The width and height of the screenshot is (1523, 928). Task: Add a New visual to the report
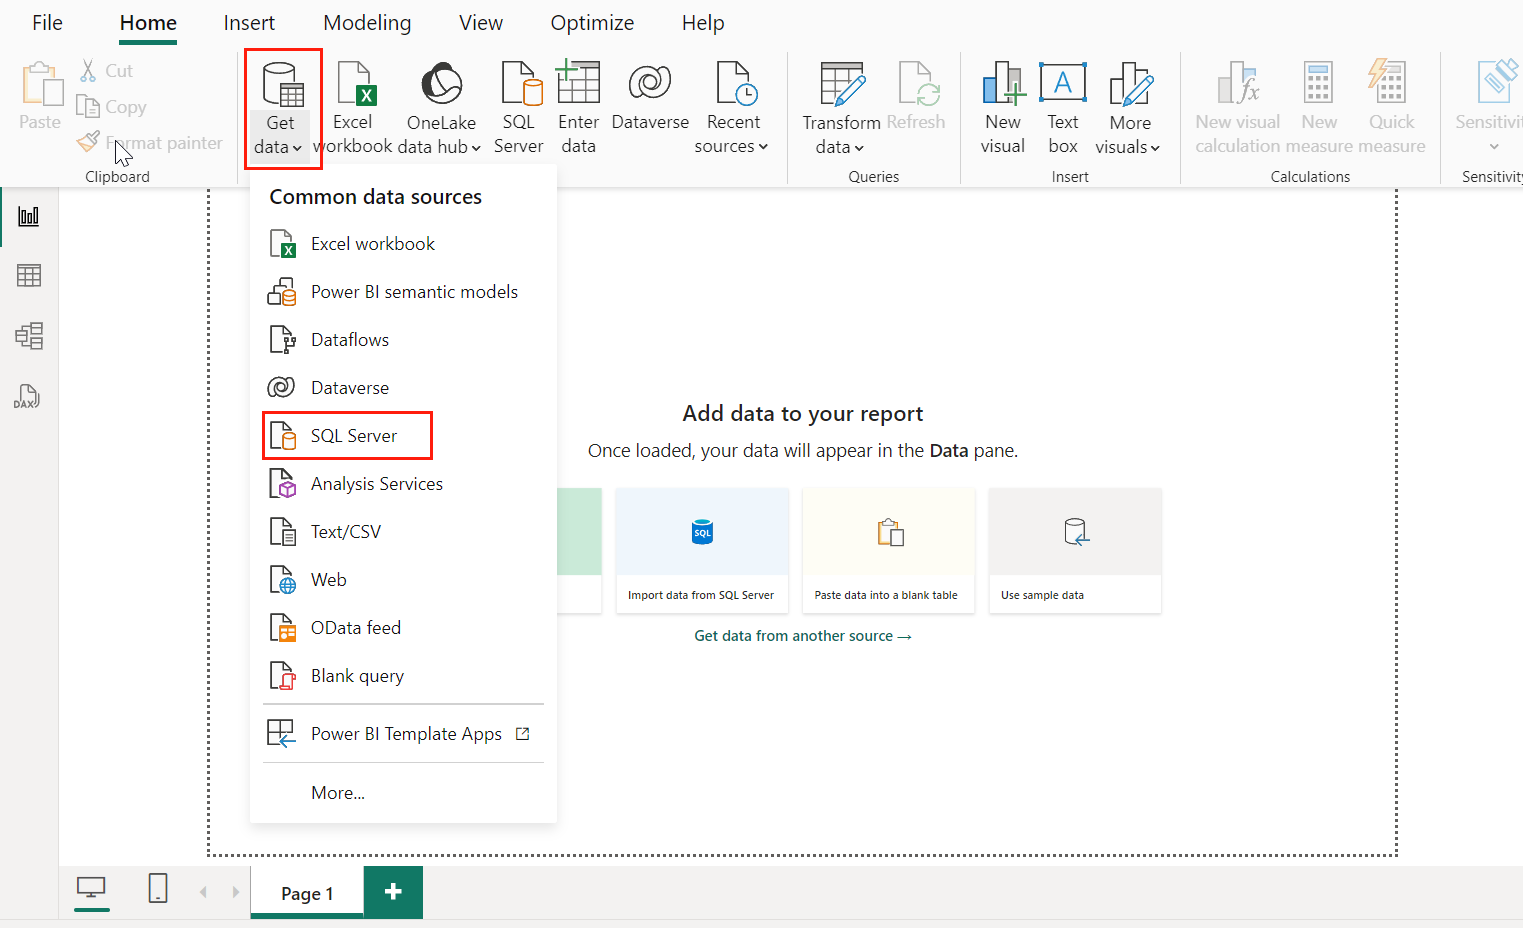click(x=1002, y=105)
